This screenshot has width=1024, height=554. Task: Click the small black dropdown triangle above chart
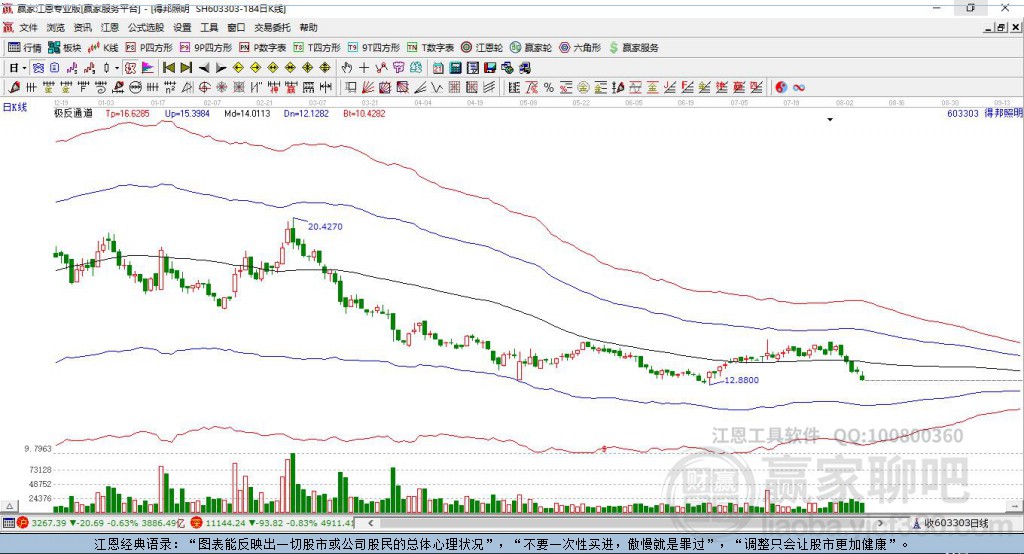(830, 120)
